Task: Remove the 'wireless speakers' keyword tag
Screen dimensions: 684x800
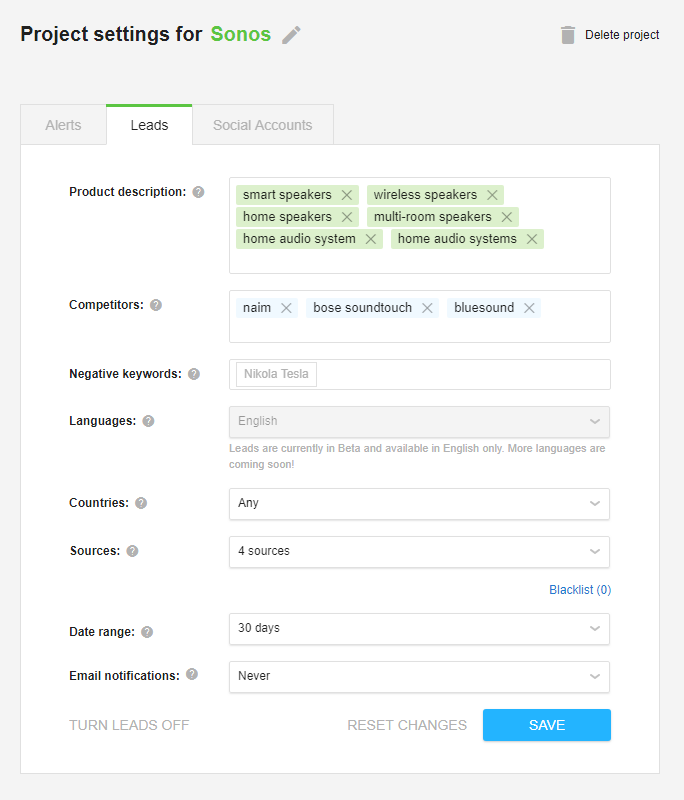Action: pyautogui.click(x=492, y=195)
